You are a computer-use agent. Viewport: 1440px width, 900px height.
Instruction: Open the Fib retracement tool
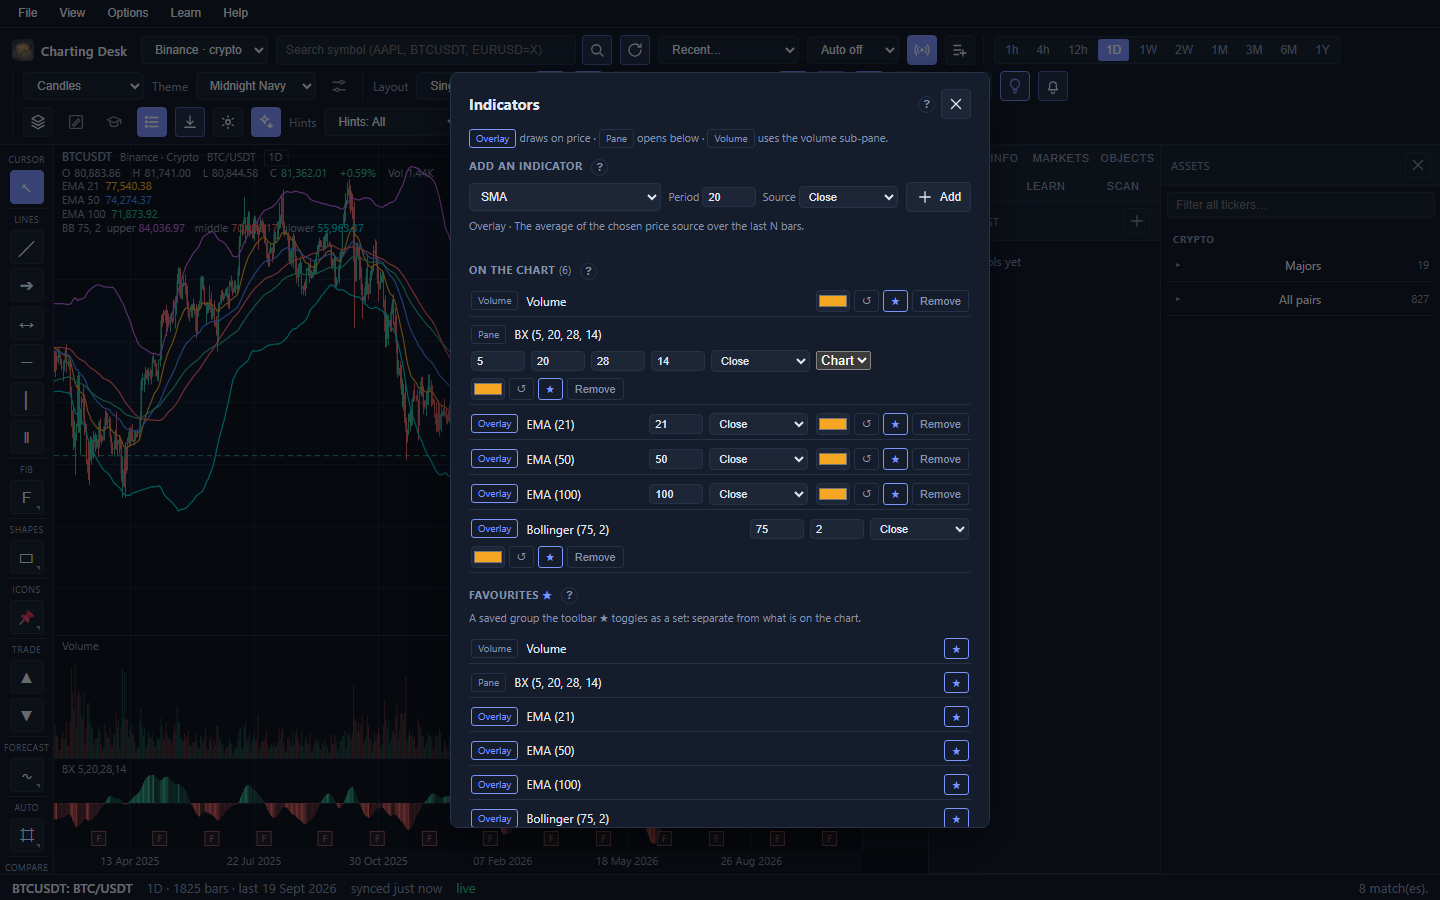(x=27, y=498)
